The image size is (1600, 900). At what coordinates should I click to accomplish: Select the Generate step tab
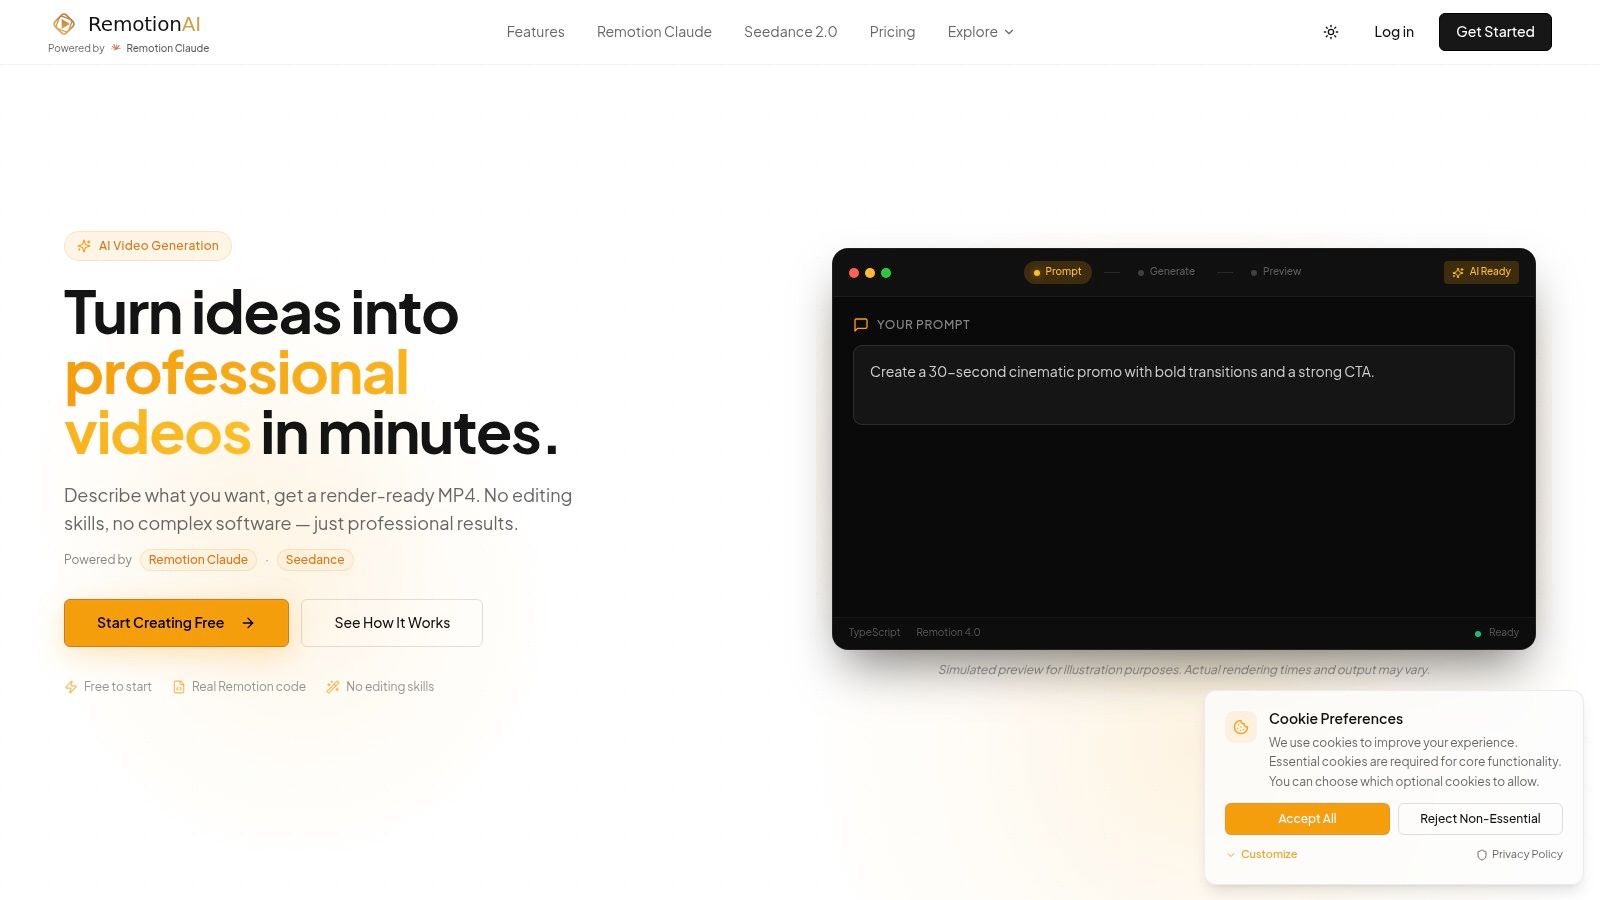point(1166,272)
